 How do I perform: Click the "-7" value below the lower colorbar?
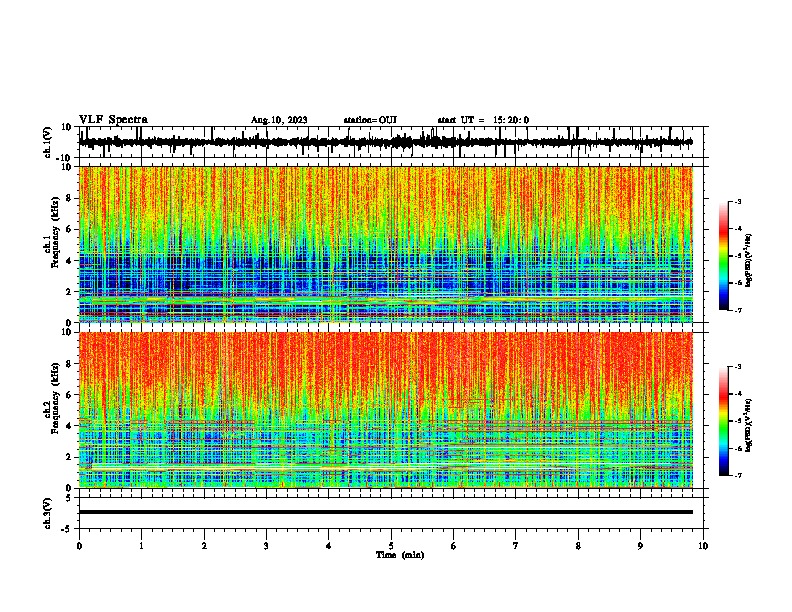(x=738, y=476)
